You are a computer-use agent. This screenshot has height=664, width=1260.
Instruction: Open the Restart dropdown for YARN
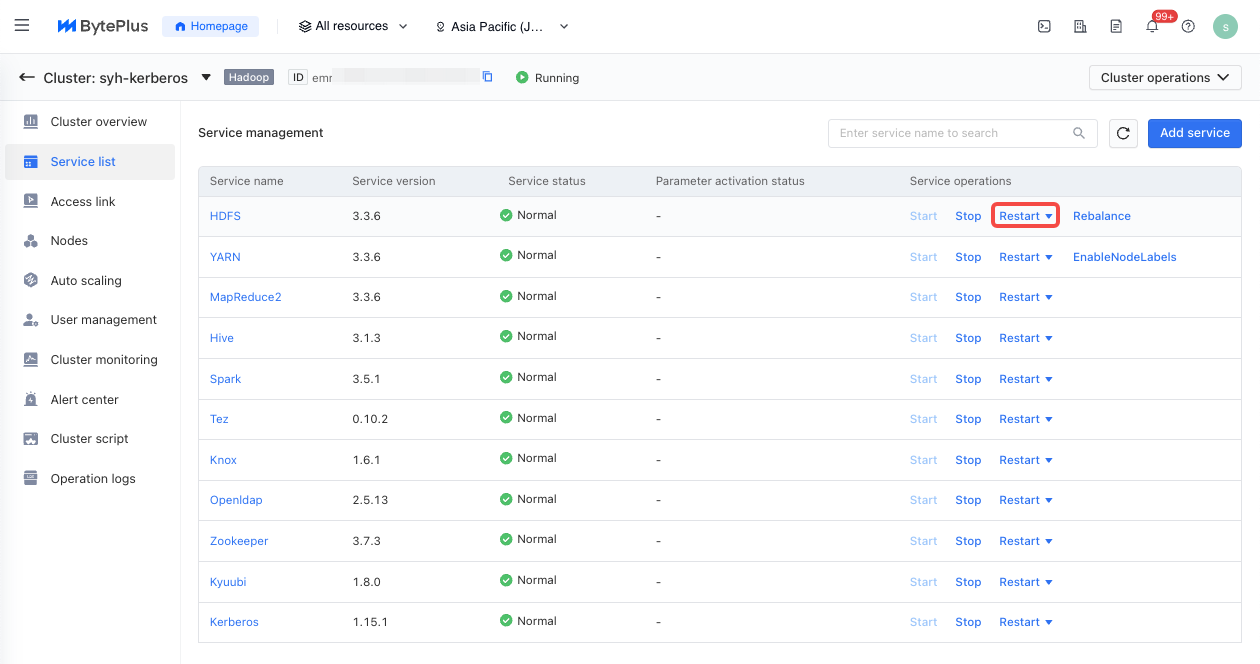pyautogui.click(x=1026, y=257)
